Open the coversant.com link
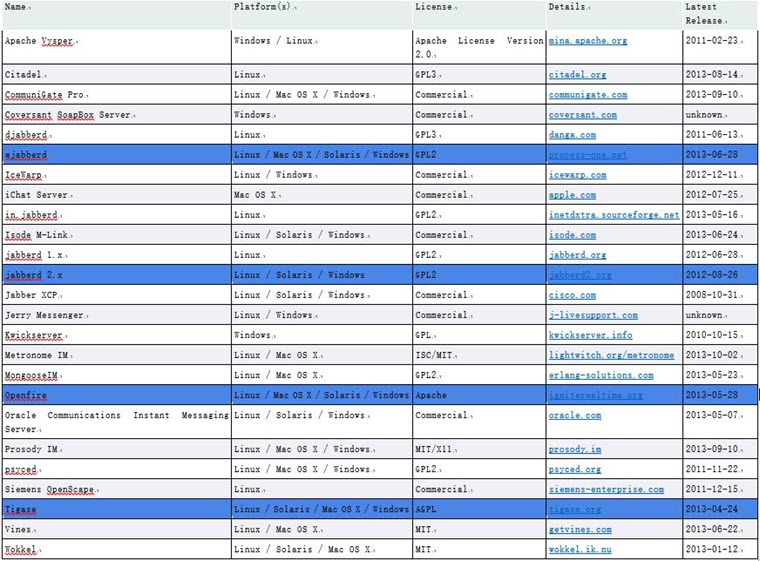This screenshot has width=760, height=561. (x=583, y=115)
